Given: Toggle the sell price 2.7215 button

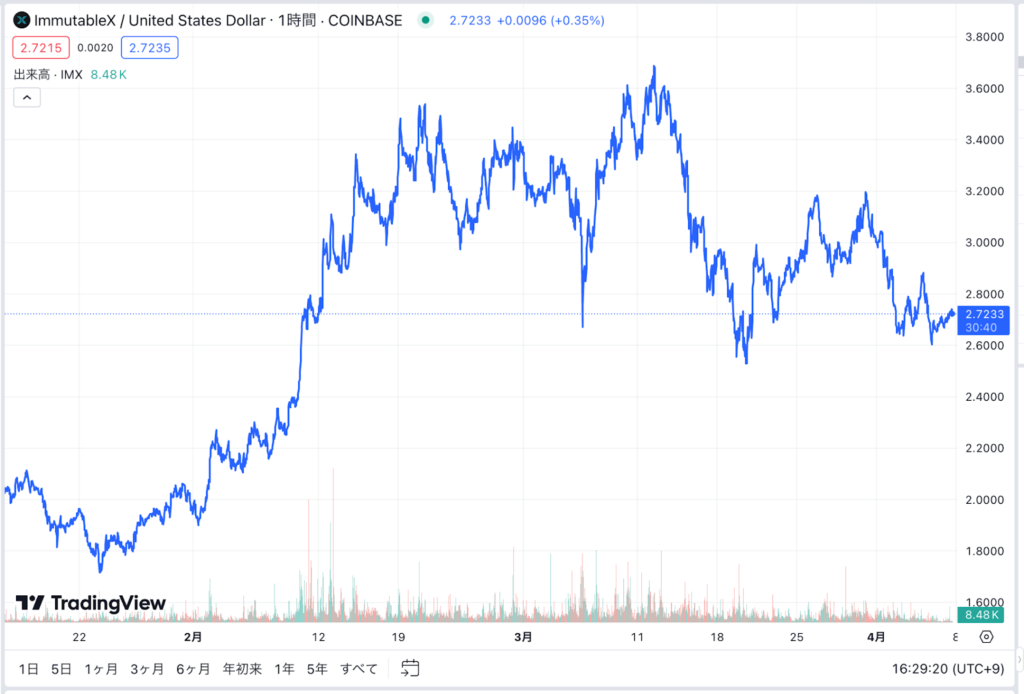Looking at the screenshot, I should pyautogui.click(x=40, y=47).
